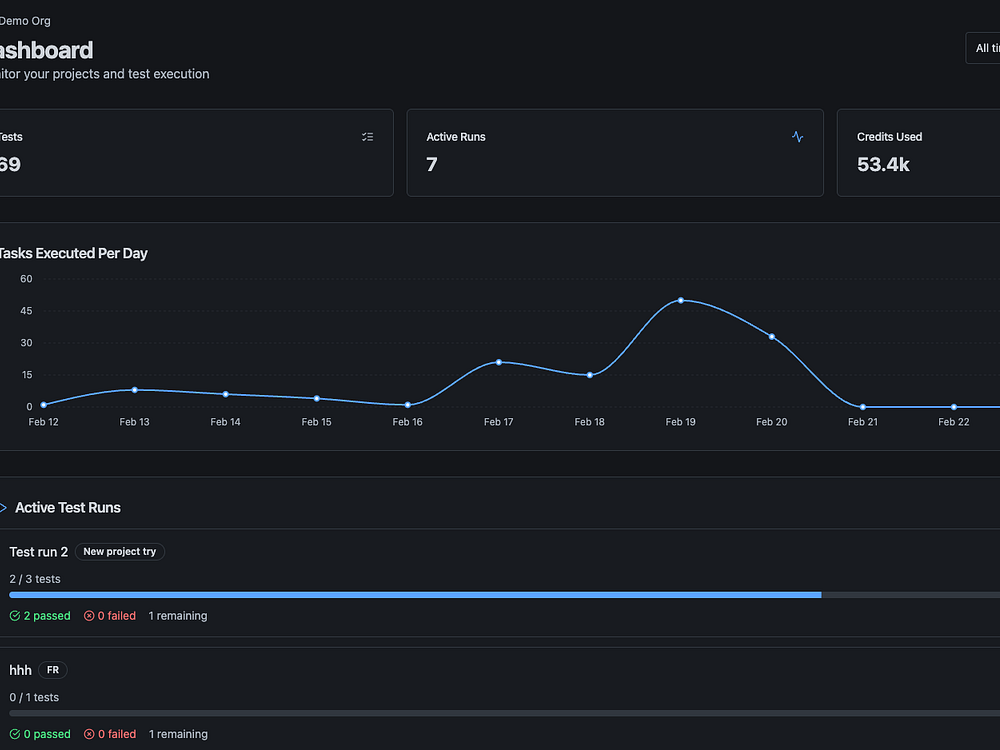Click the Active Test Runs play icon
This screenshot has height=750, width=1000.
[3, 508]
